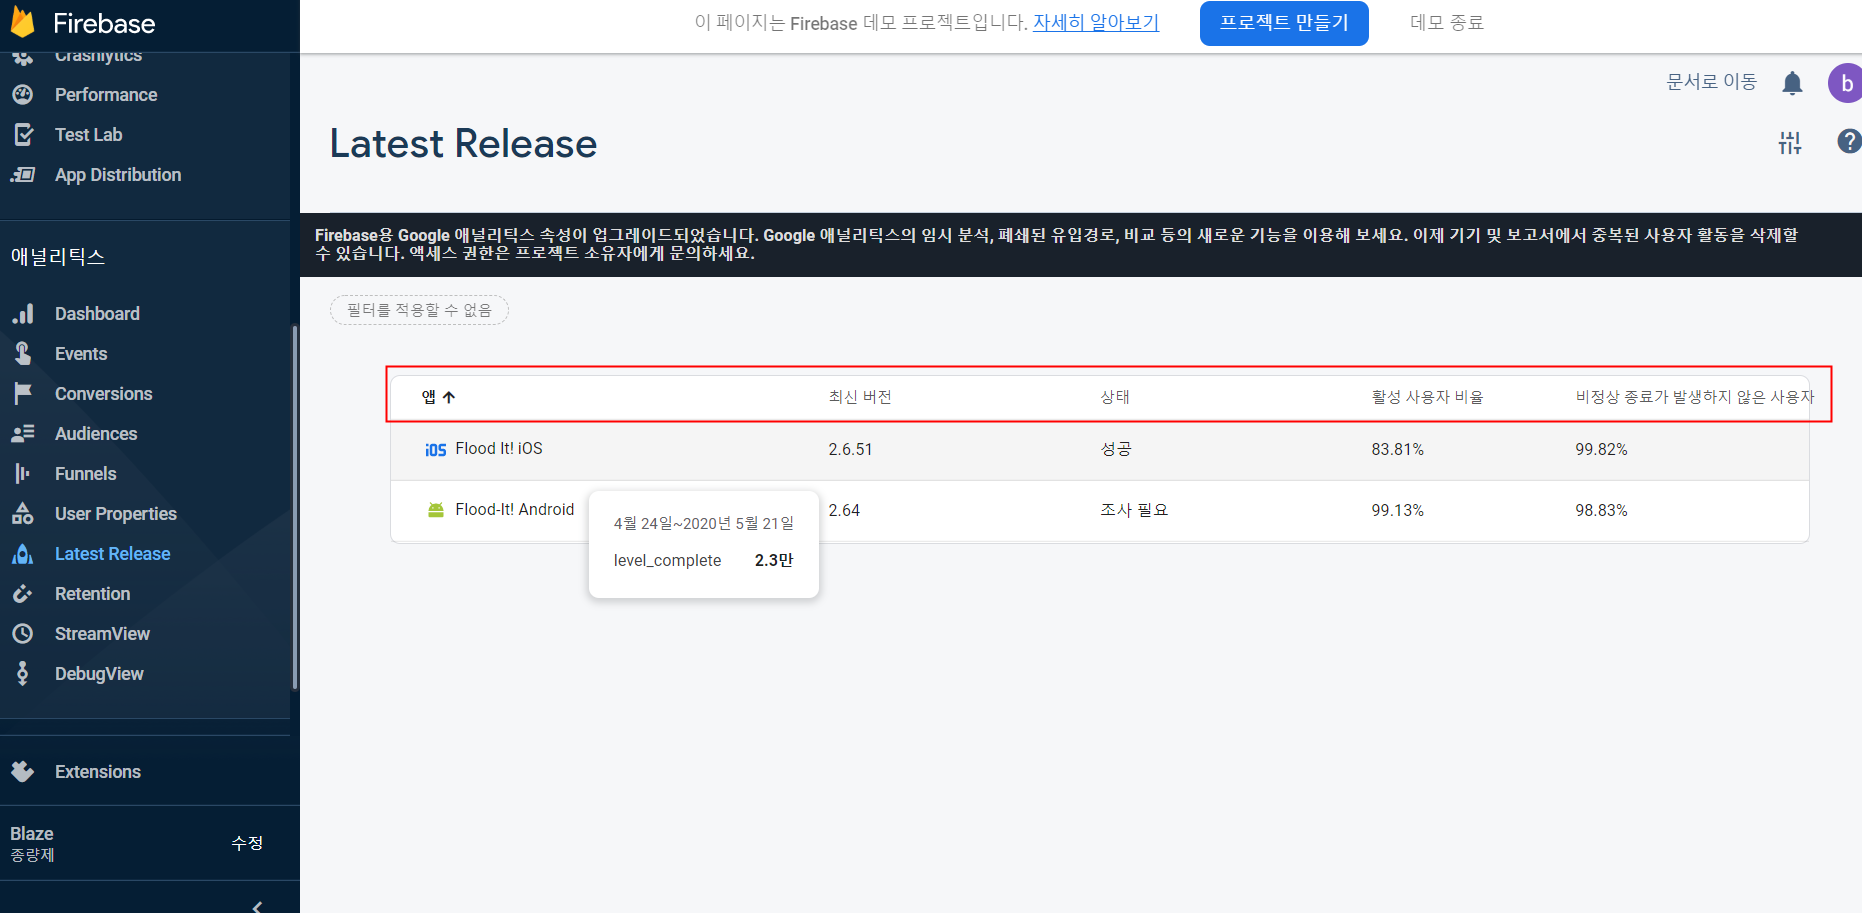Open Conversions in the sidebar

pos(104,394)
